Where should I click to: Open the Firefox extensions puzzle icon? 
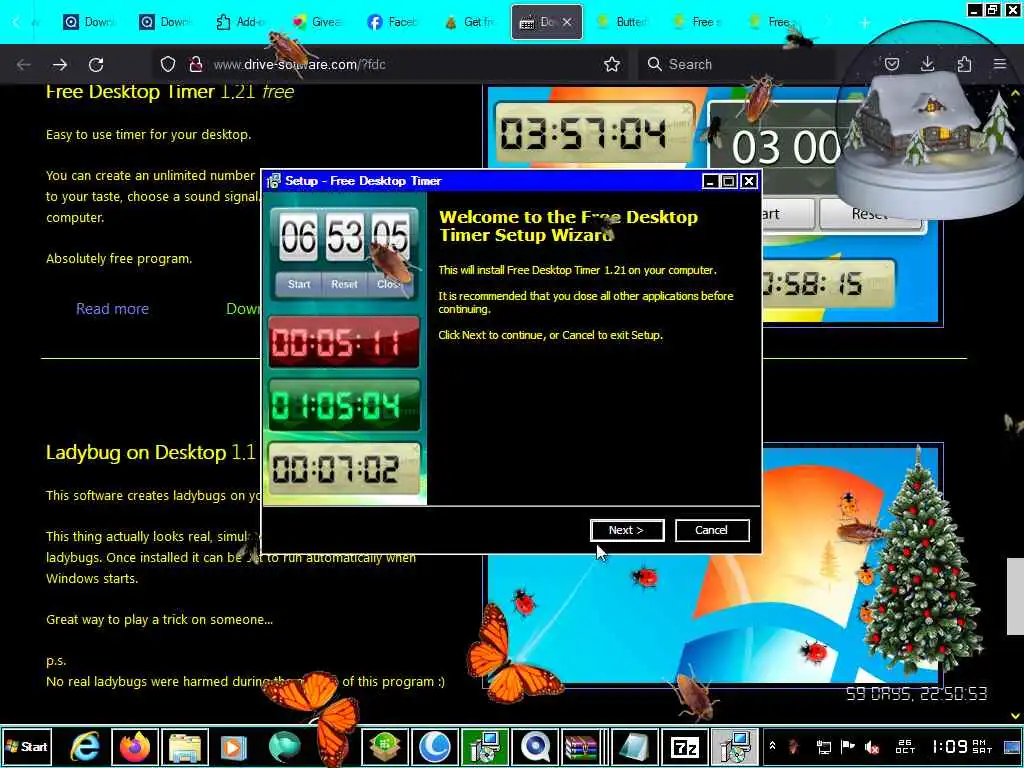964,64
